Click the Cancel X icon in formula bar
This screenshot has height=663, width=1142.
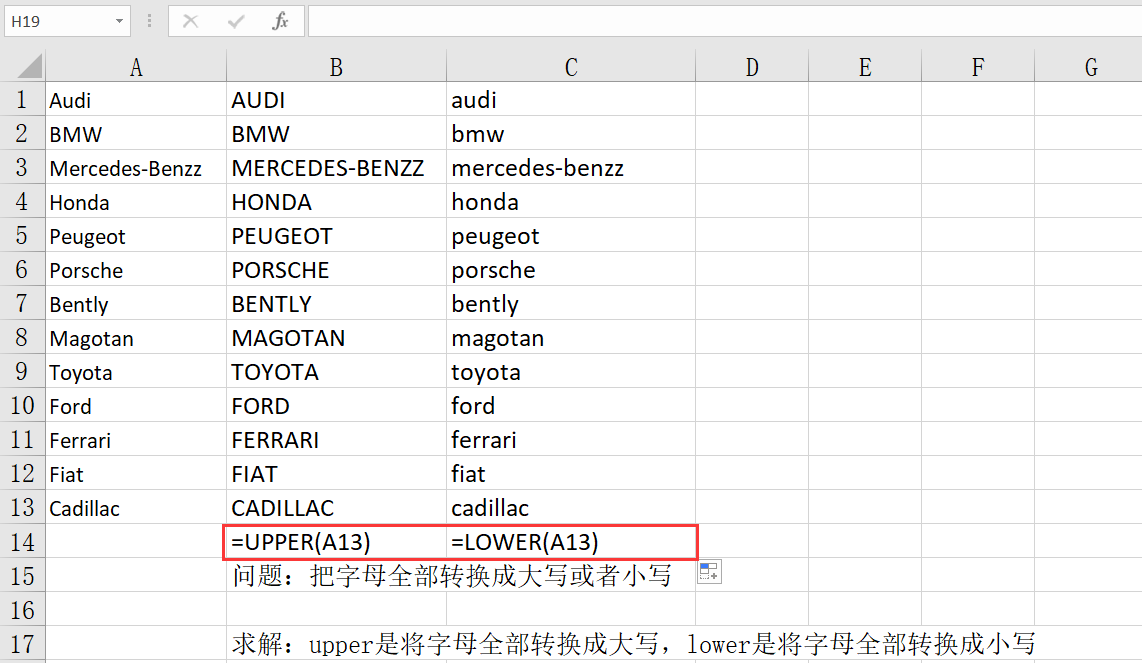[191, 21]
